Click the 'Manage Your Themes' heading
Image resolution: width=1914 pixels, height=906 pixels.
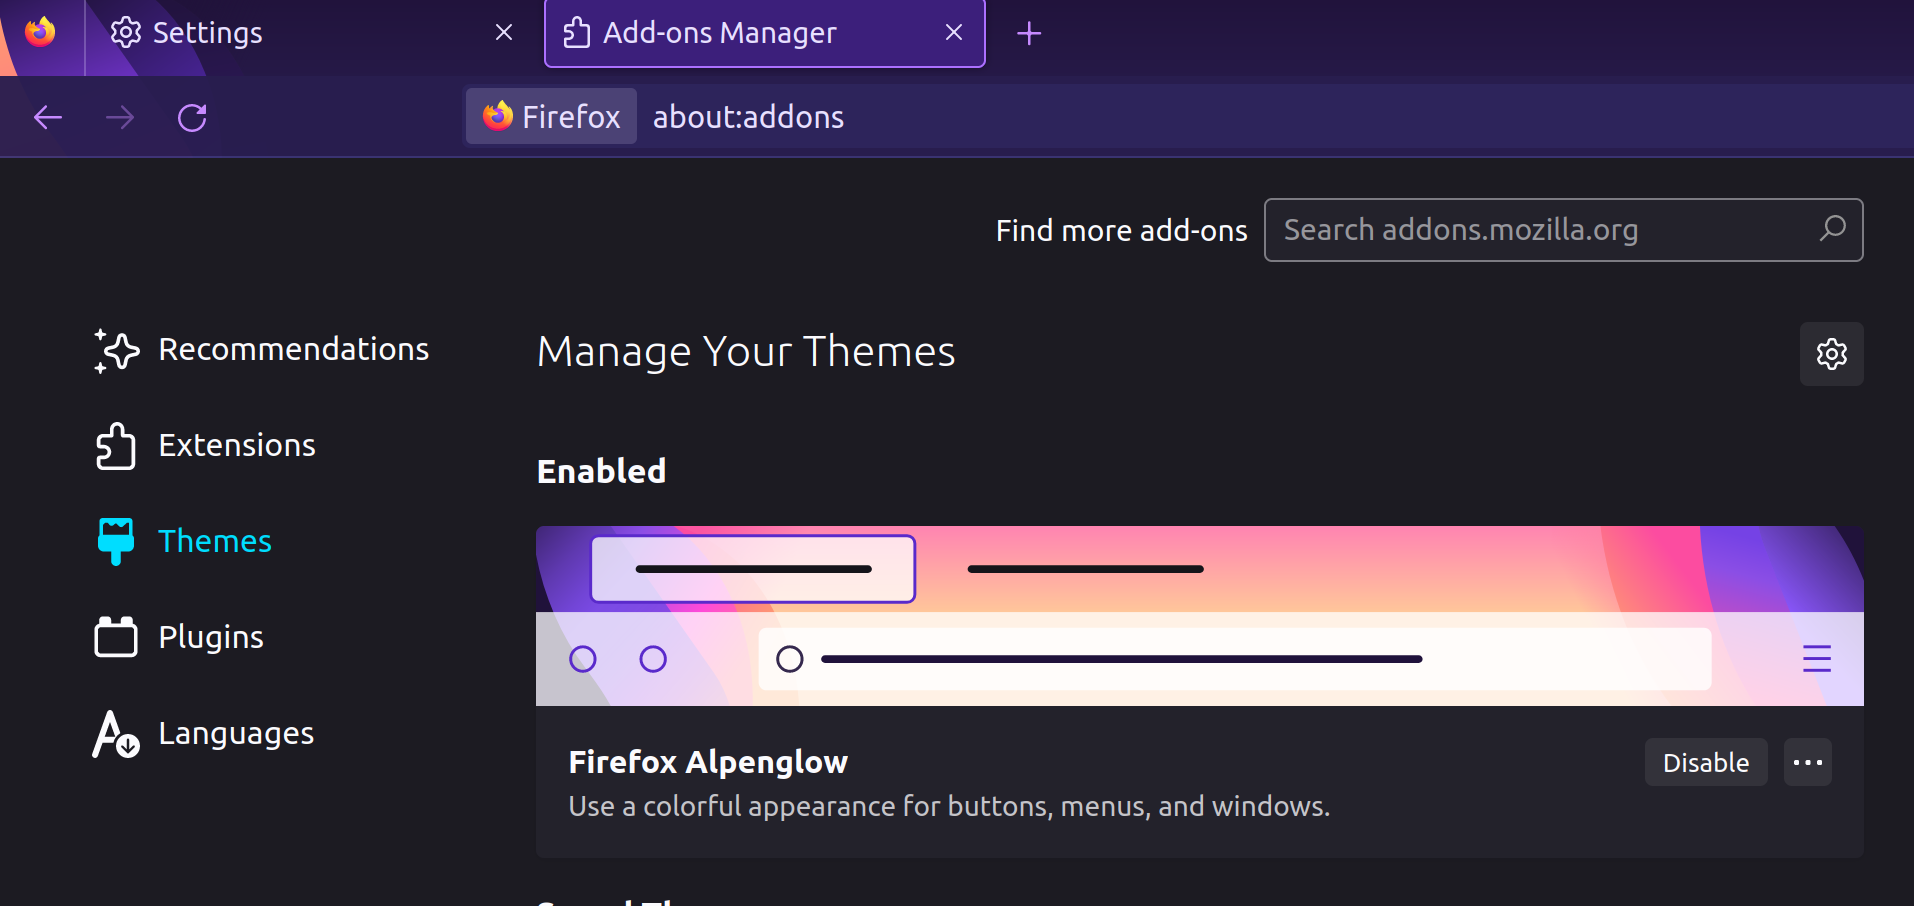coord(746,351)
